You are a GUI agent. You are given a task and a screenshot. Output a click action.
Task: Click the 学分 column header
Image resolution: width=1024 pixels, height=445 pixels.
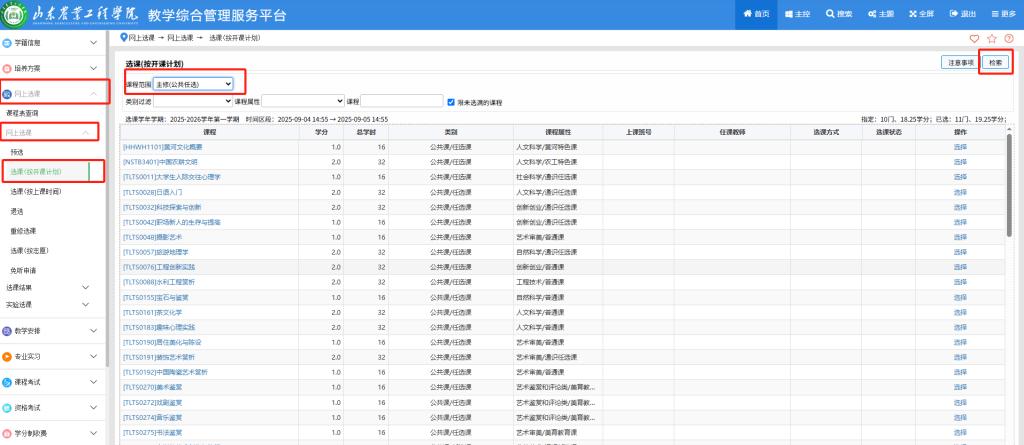coord(321,132)
